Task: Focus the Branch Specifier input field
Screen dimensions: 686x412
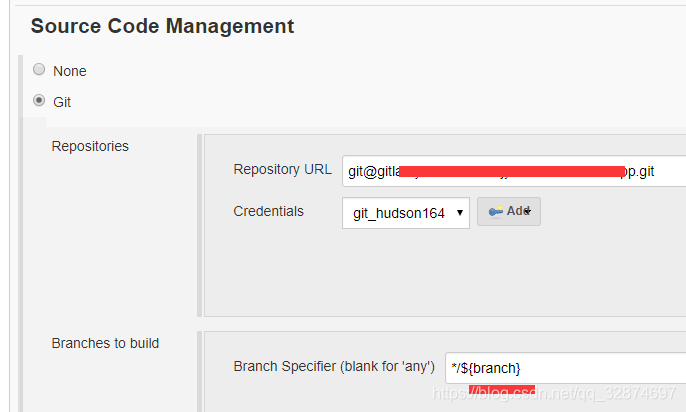Action: click(566, 368)
